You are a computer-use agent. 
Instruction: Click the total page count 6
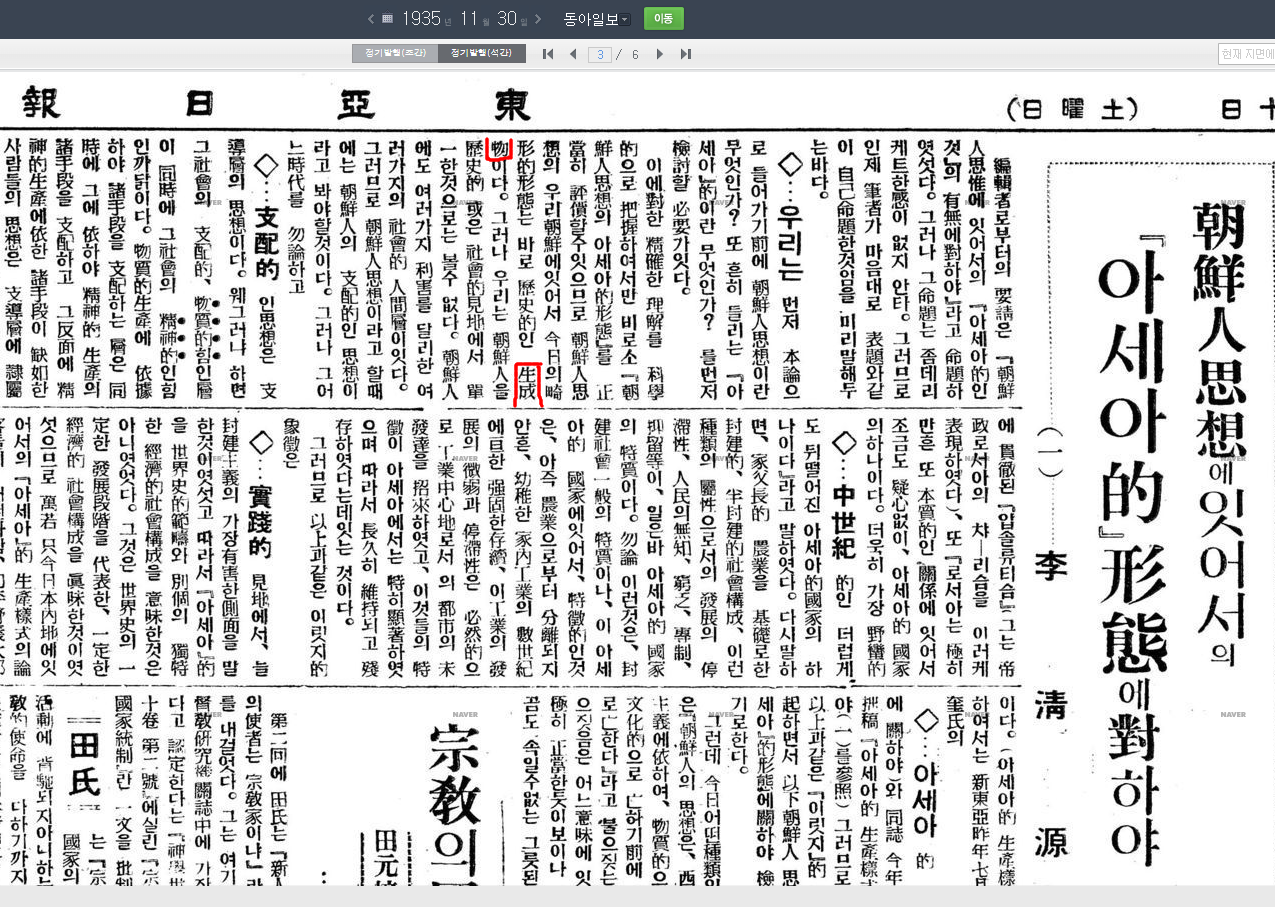634,54
